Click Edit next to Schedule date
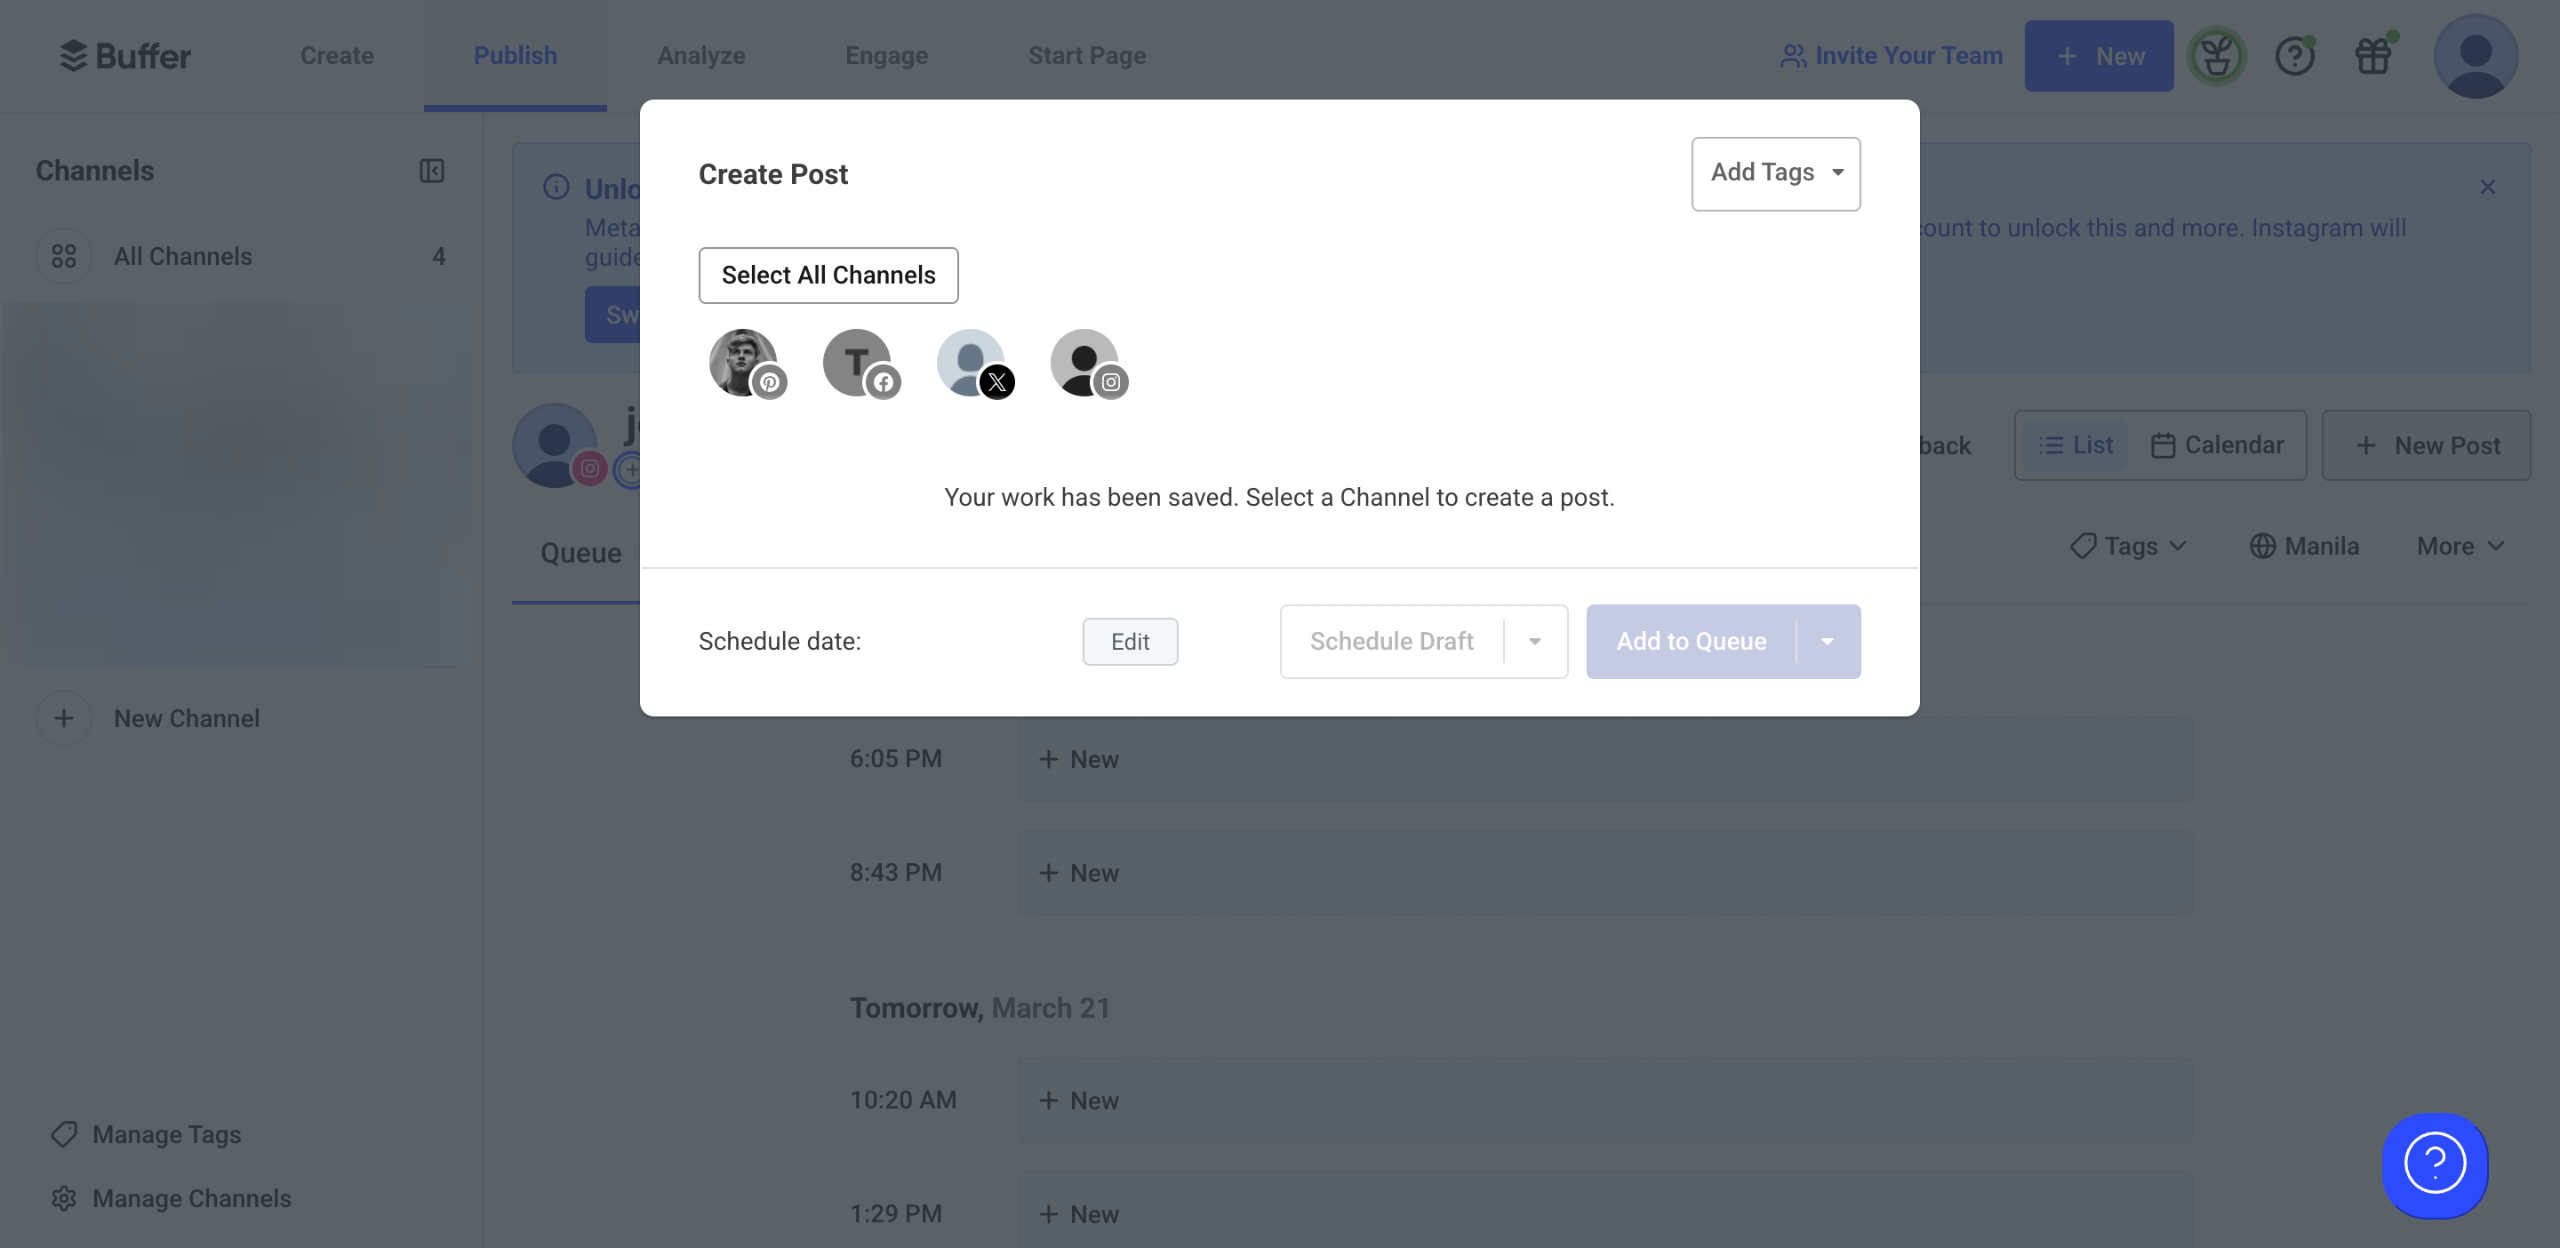This screenshot has width=2560, height=1248. [x=1130, y=641]
